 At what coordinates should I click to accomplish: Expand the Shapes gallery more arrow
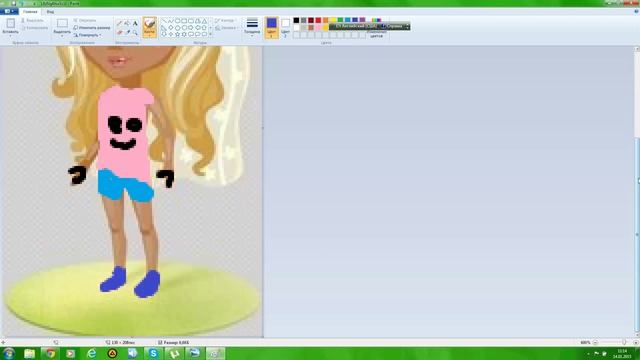tap(211, 34)
